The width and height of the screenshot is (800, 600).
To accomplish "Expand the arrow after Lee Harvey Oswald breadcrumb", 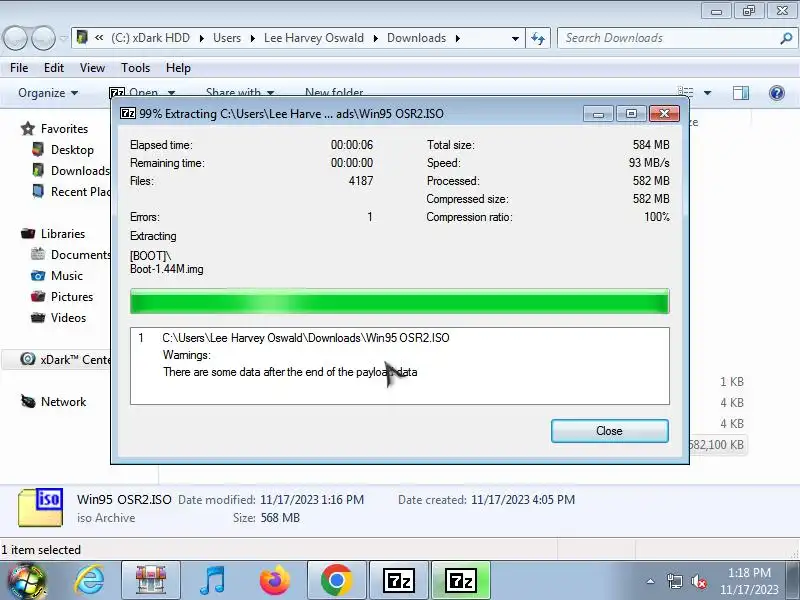I will pyautogui.click(x=376, y=38).
